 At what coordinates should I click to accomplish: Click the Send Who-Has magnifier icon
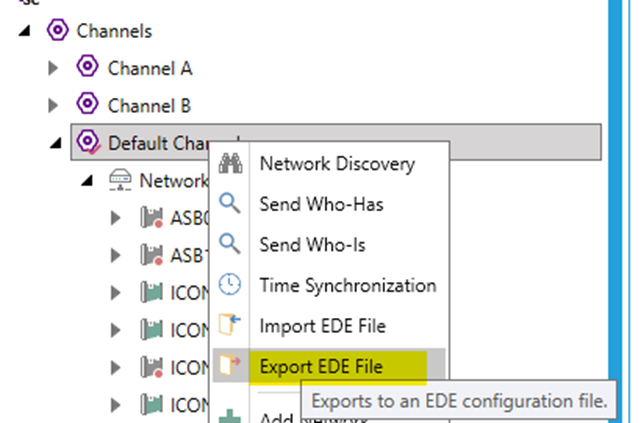(231, 204)
